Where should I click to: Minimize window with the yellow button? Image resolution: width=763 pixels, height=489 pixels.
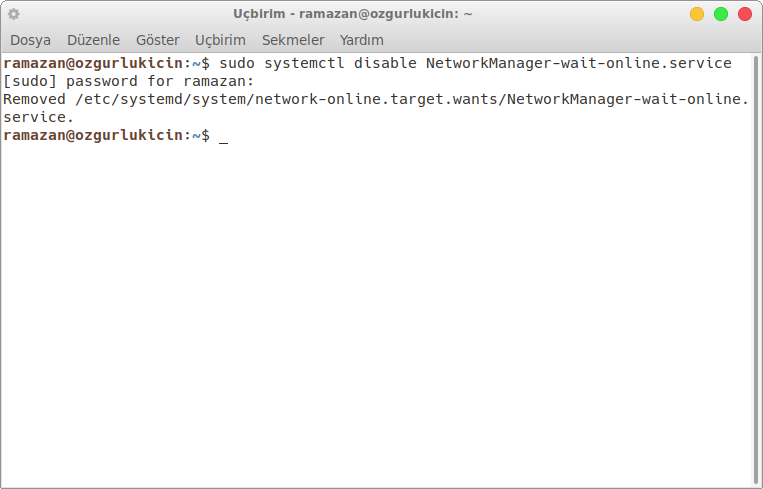(697, 14)
